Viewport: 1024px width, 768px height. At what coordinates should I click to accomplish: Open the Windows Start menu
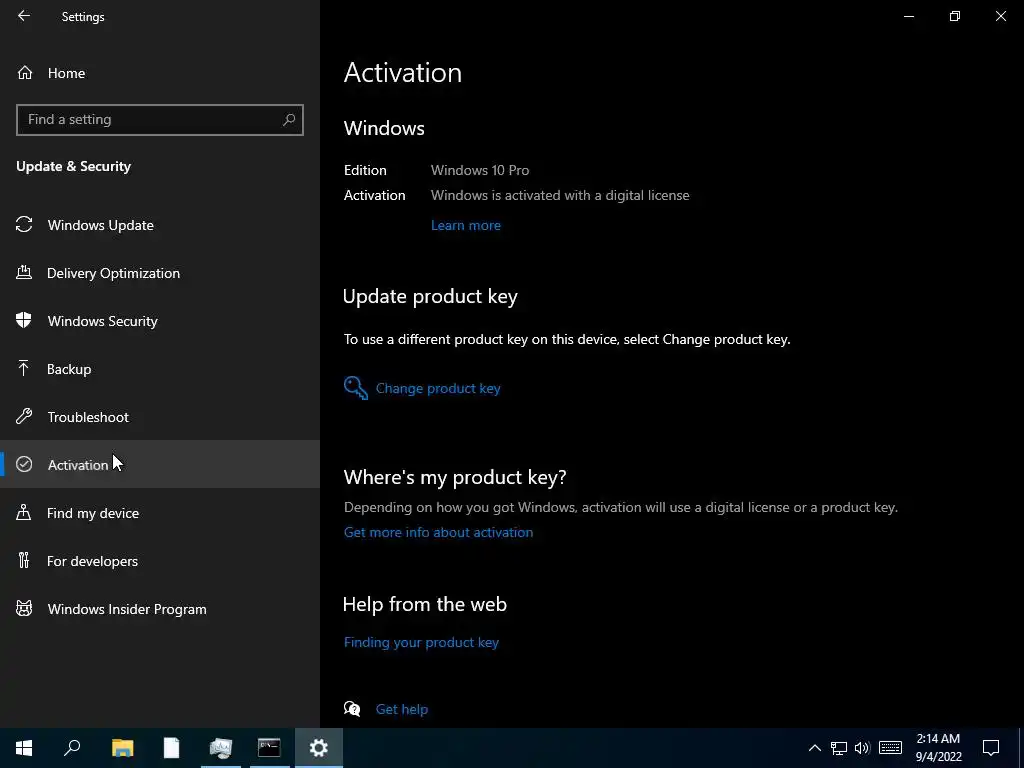(24, 748)
